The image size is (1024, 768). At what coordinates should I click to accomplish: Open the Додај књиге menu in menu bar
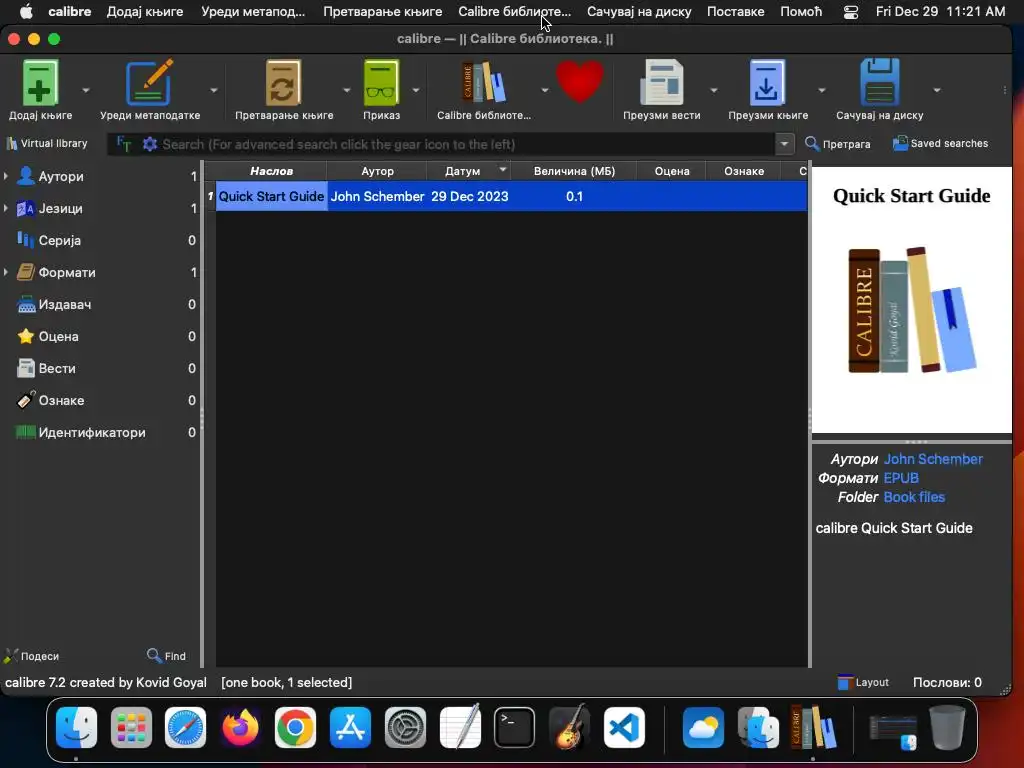pos(145,11)
